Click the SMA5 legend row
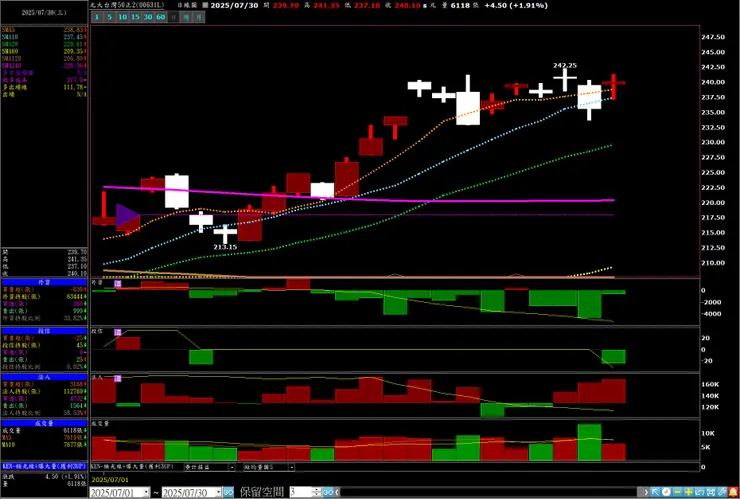Image resolution: width=740 pixels, height=499 pixels. (44, 30)
